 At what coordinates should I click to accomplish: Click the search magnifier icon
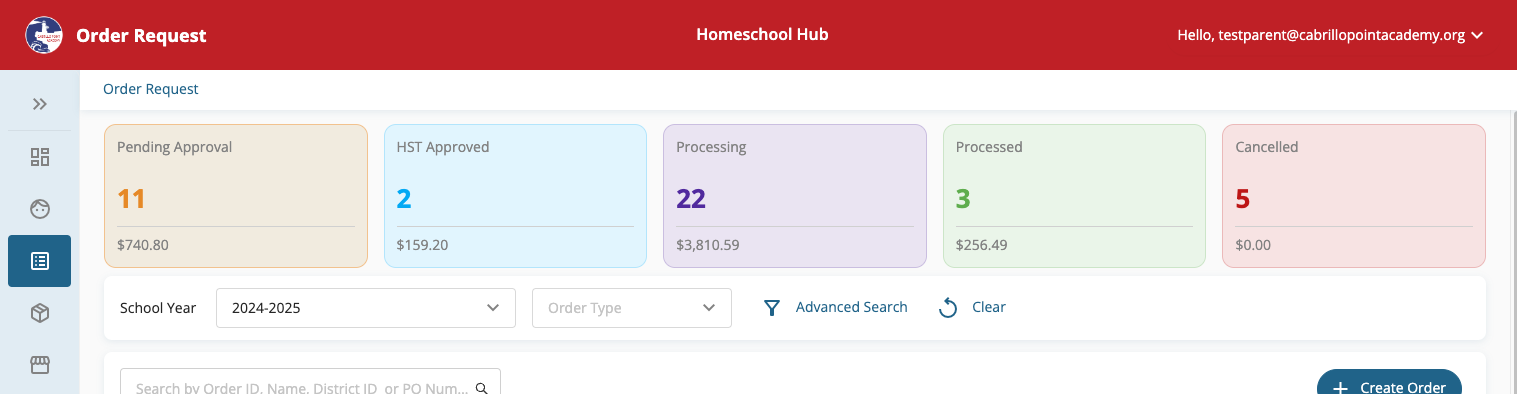[482, 388]
